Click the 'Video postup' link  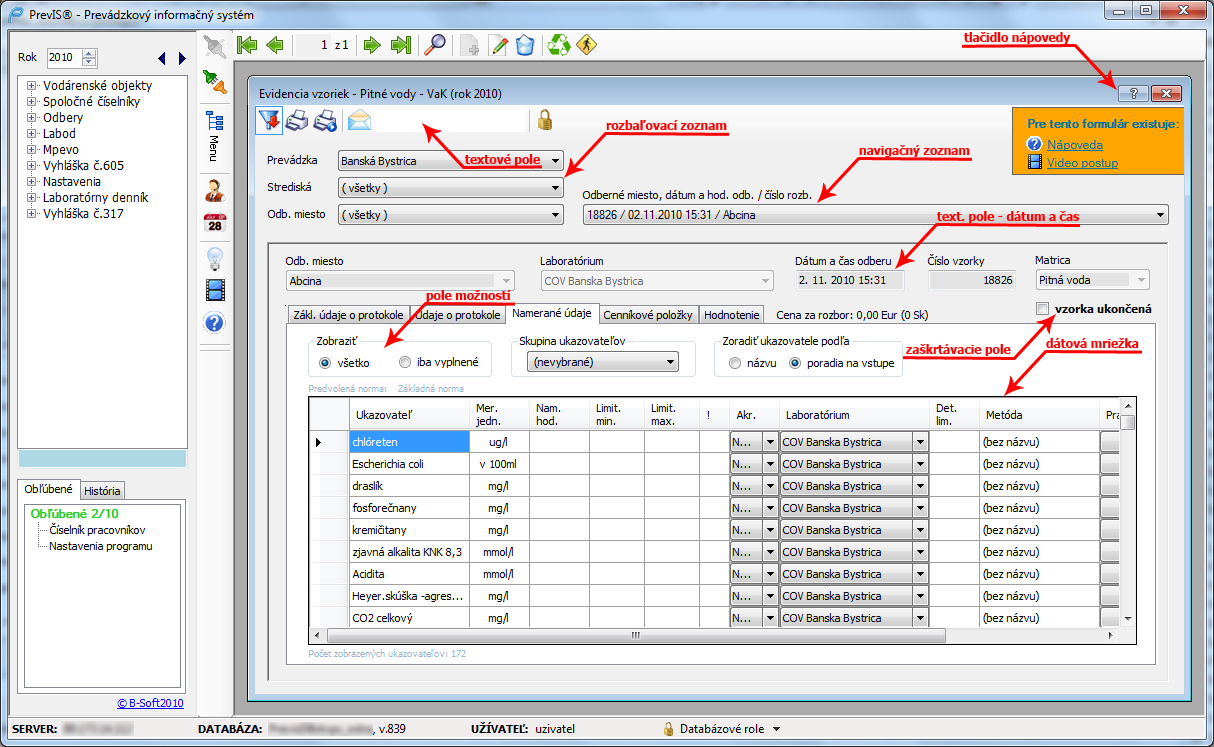click(x=1082, y=163)
